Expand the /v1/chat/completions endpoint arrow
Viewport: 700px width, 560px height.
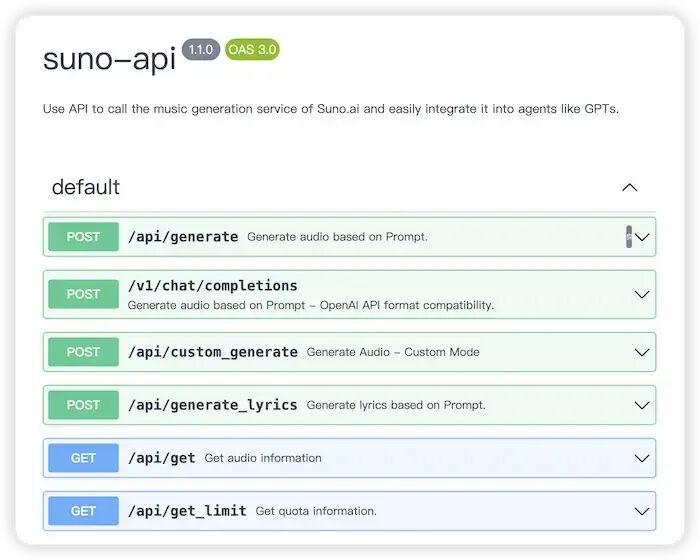[x=642, y=294]
